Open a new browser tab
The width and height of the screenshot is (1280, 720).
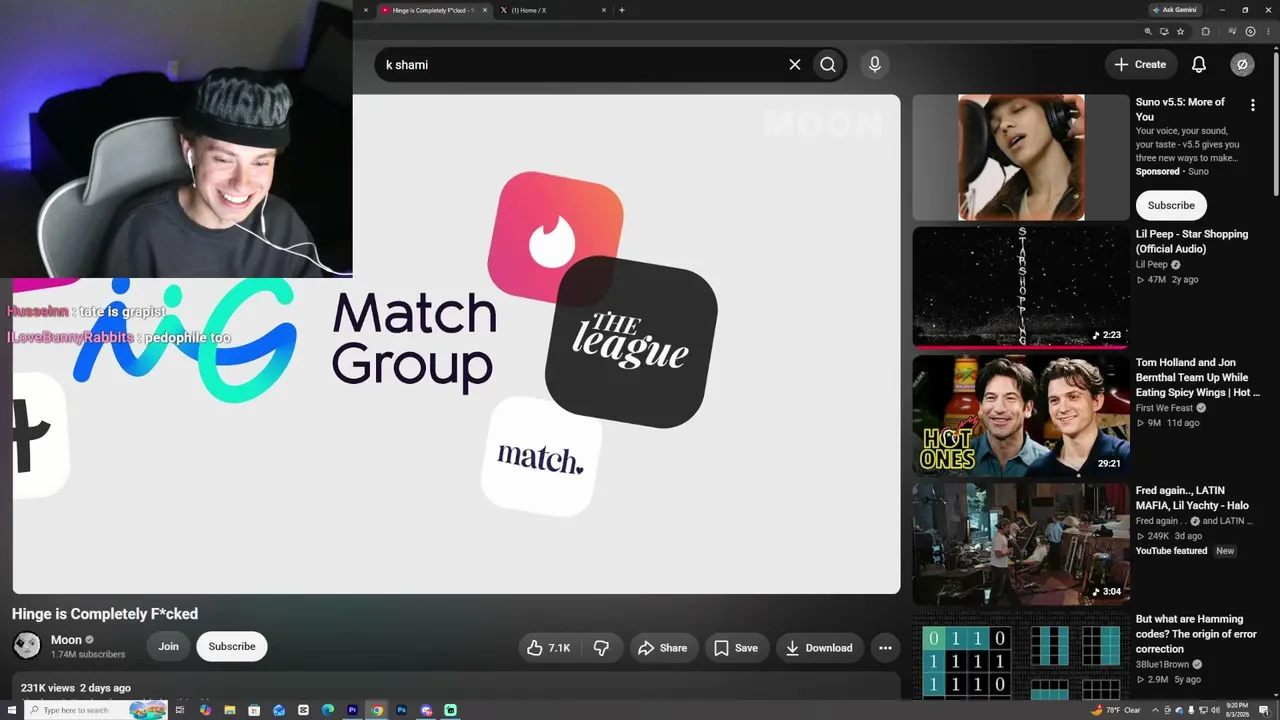pyautogui.click(x=622, y=10)
